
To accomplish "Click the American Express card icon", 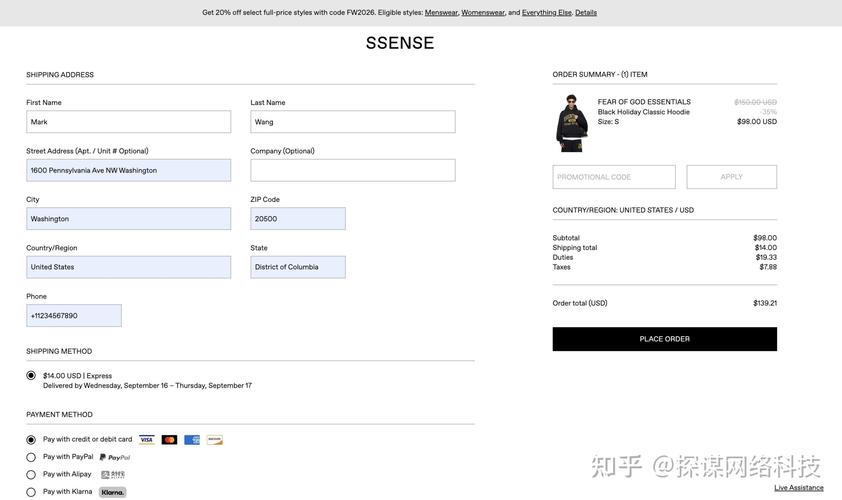I will coord(192,440).
